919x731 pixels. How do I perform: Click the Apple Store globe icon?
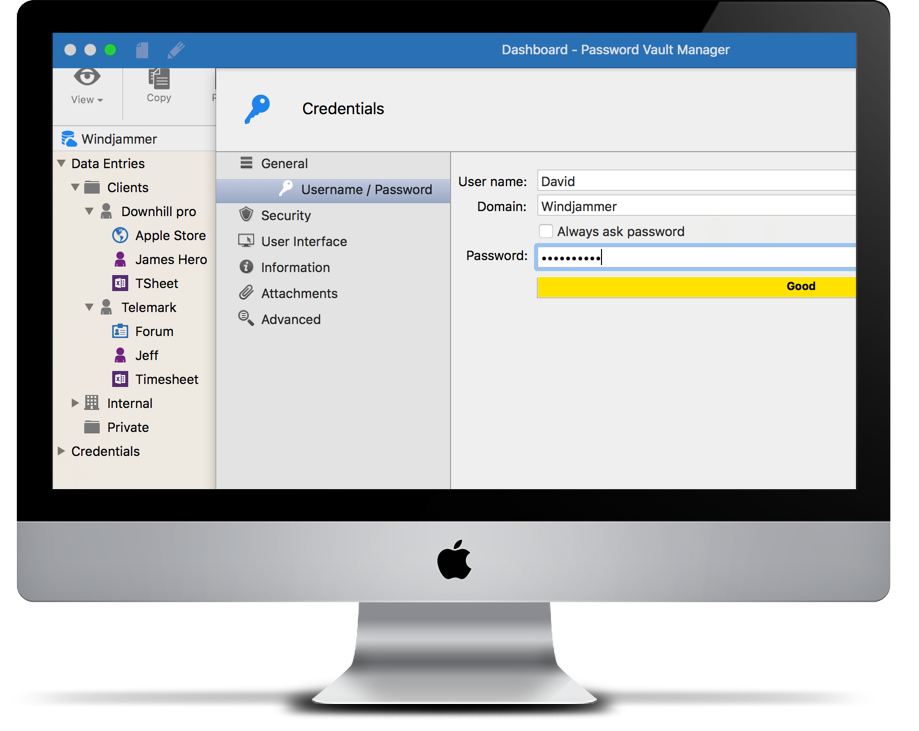(120, 235)
